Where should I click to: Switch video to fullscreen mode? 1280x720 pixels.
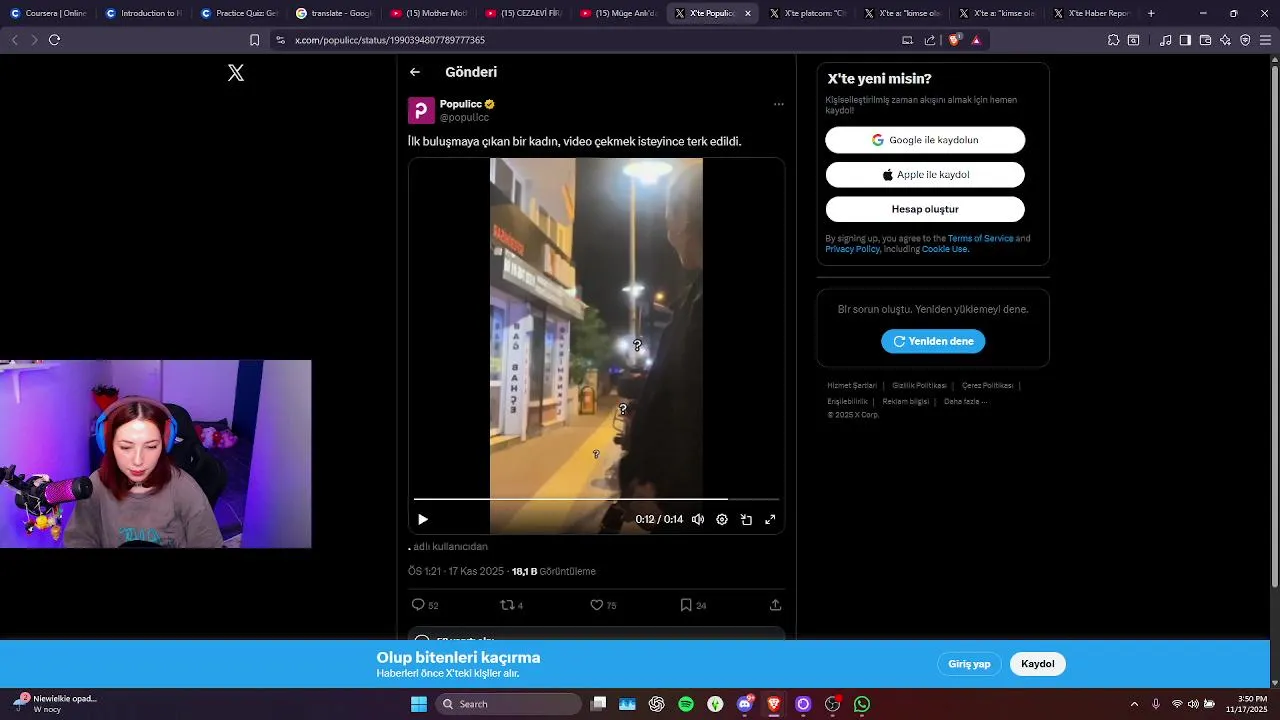pos(770,519)
